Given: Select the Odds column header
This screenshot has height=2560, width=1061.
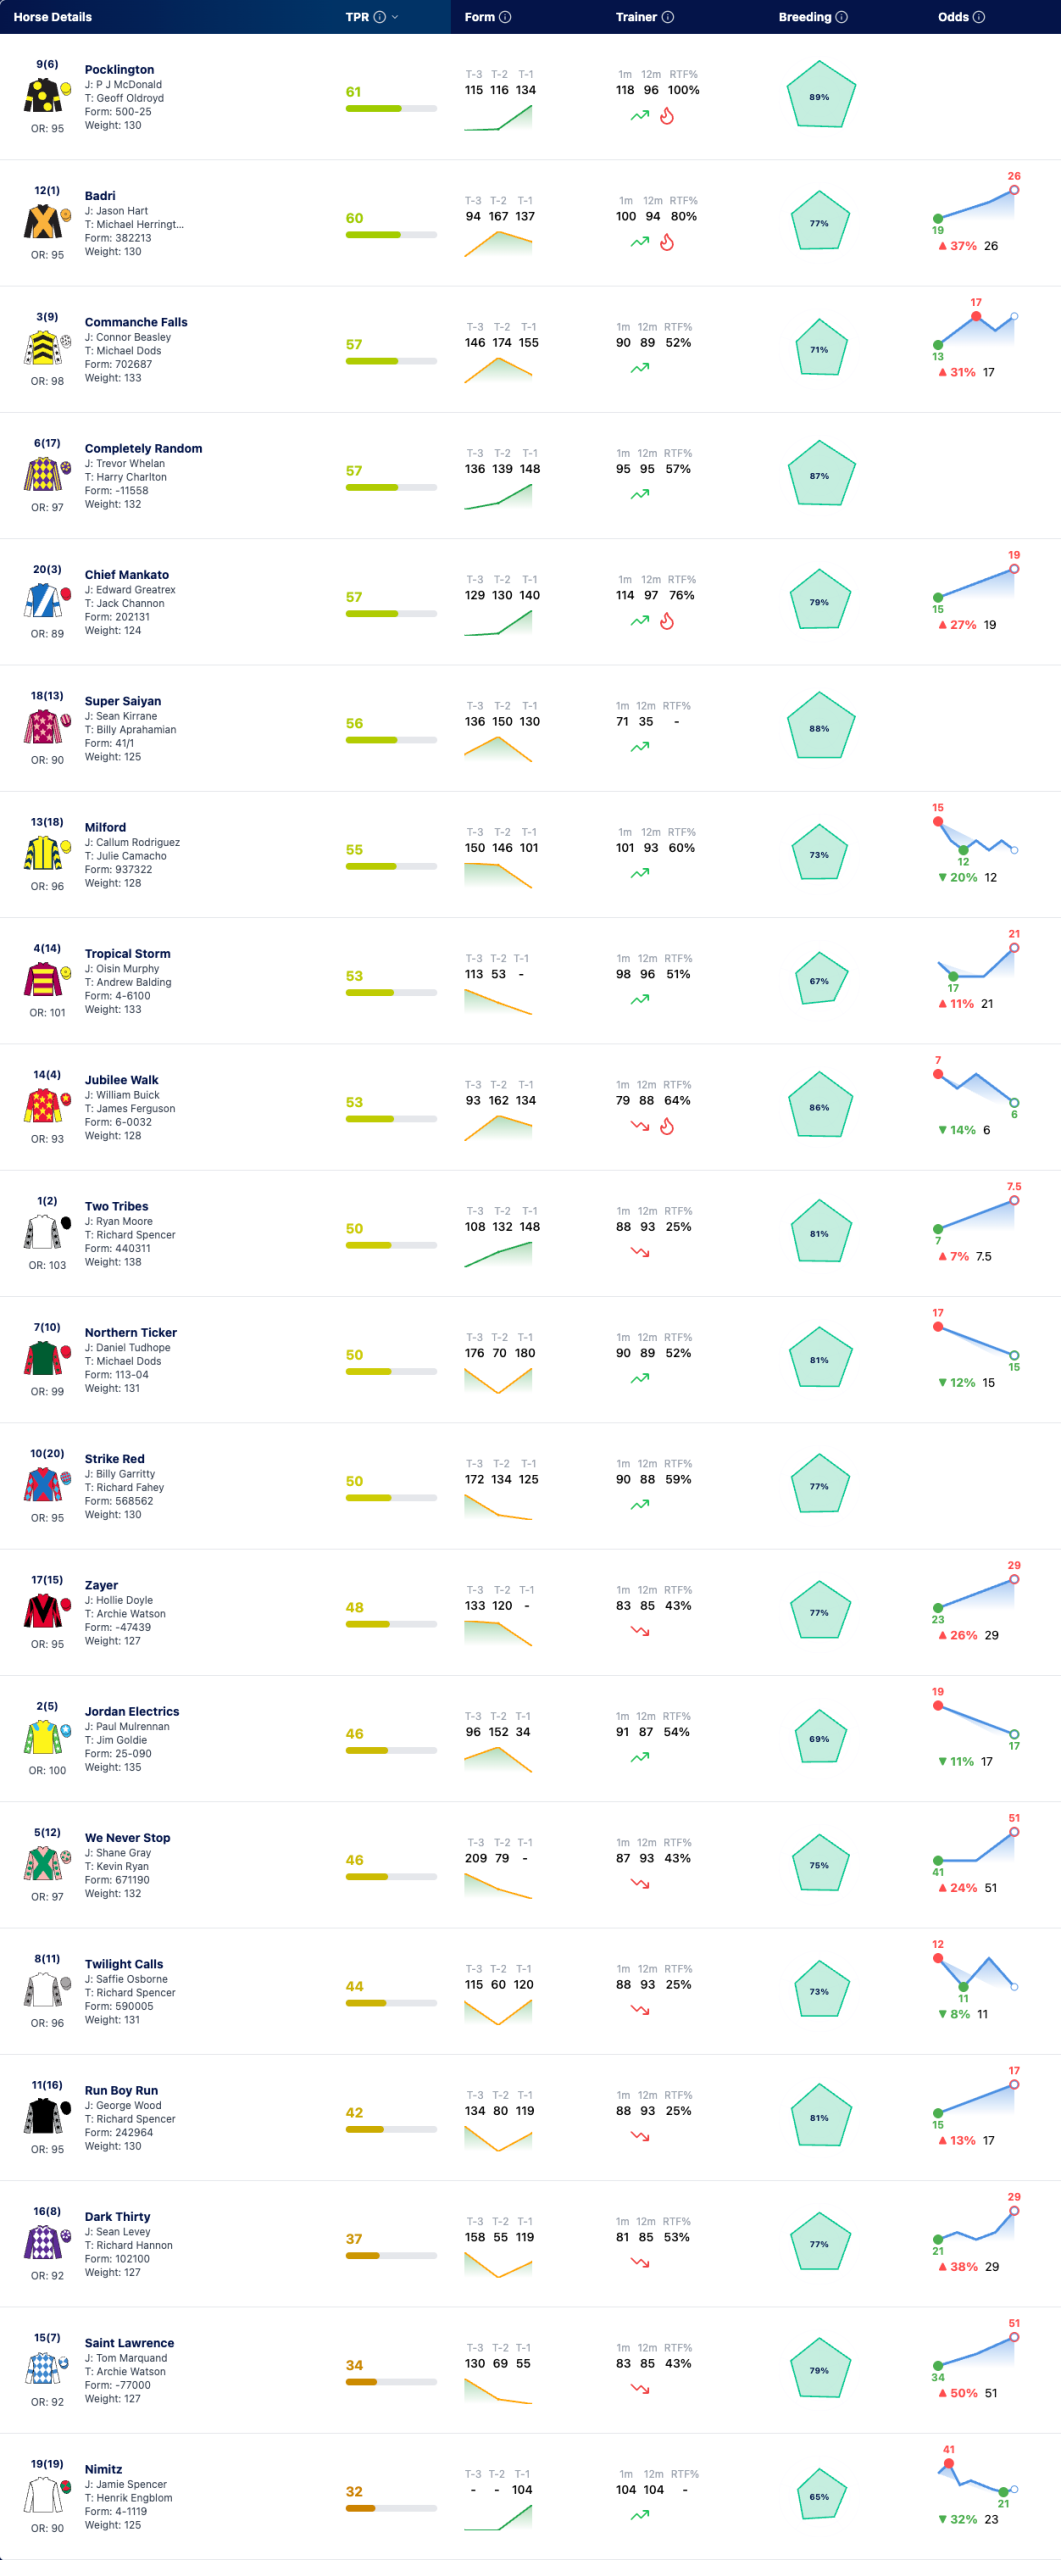Looking at the screenshot, I should pos(953,17).
